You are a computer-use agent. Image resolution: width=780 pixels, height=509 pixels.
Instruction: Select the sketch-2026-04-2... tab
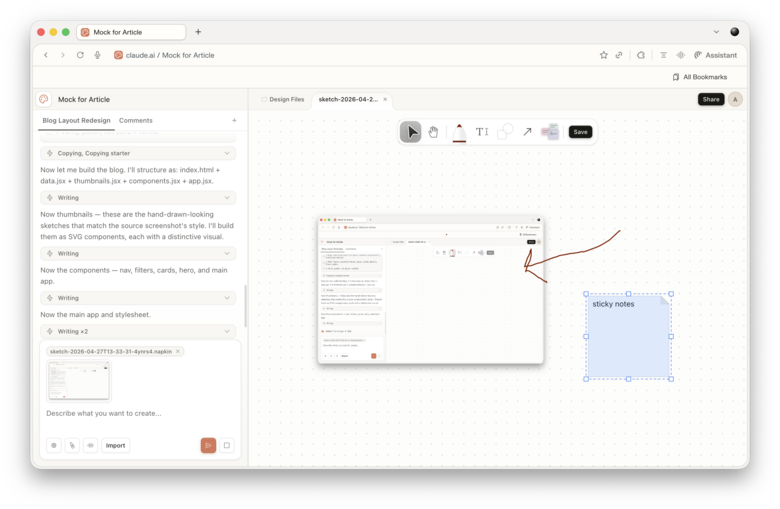pyautogui.click(x=348, y=100)
